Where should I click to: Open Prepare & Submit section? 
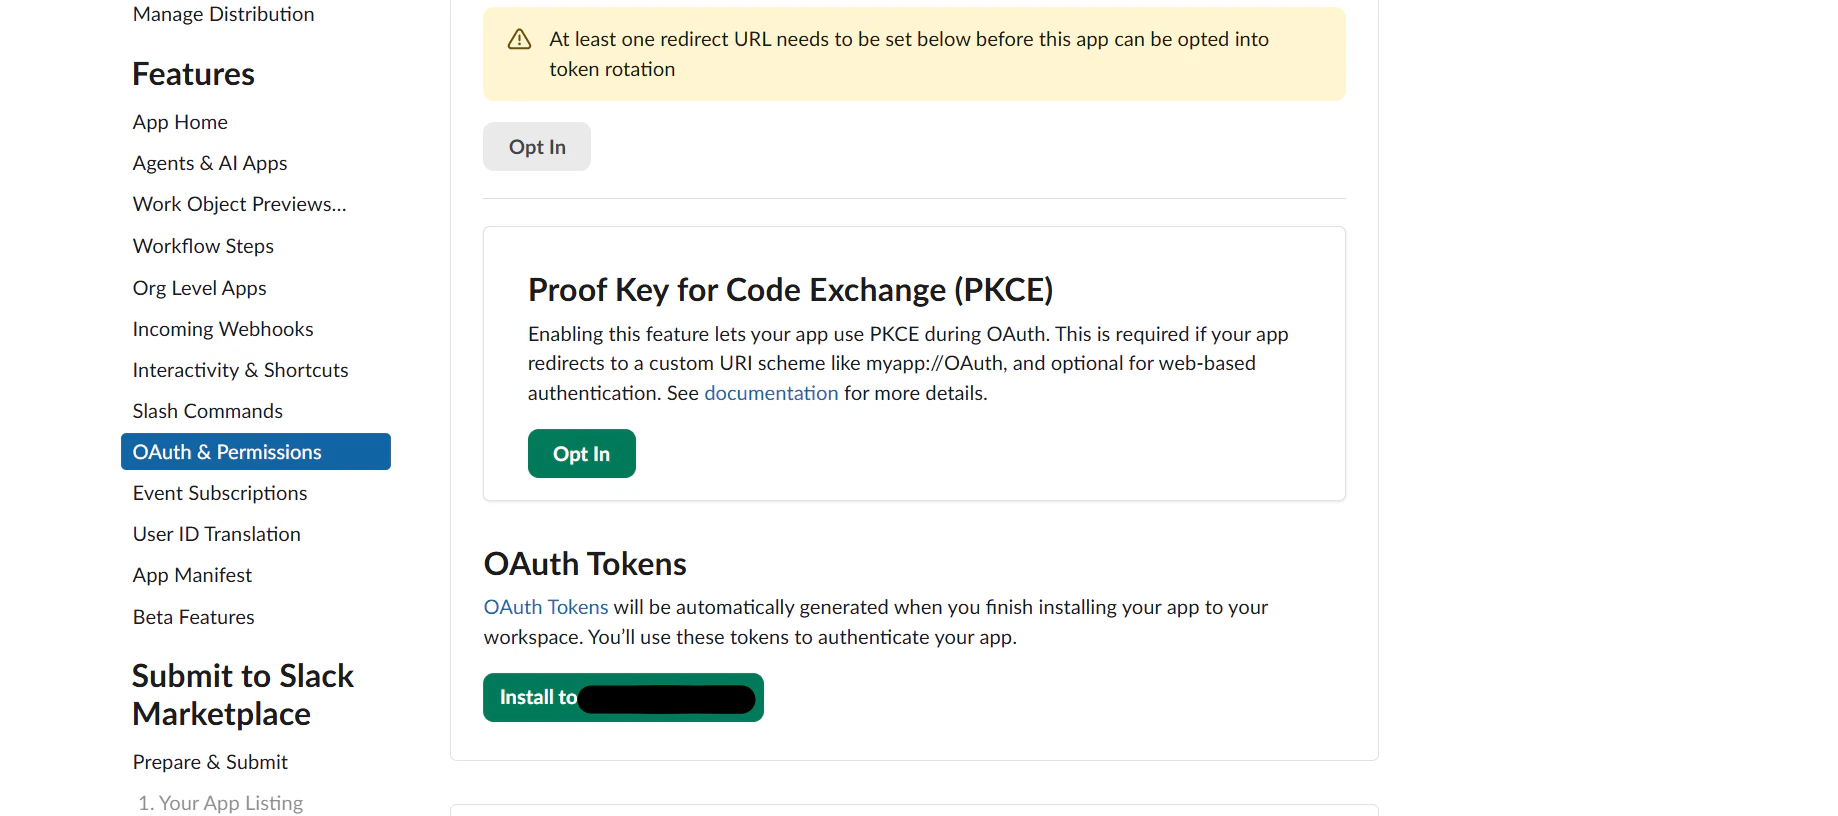point(210,762)
